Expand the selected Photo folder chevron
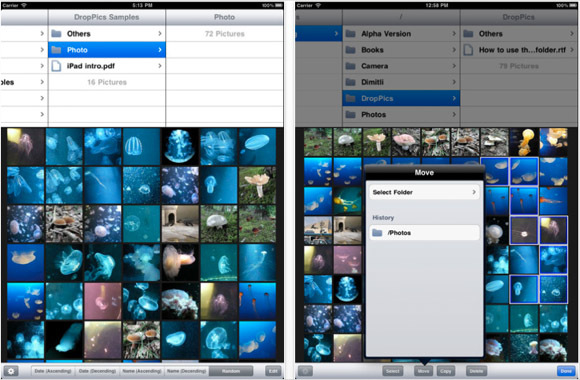Image resolution: width=580 pixels, height=380 pixels. pos(160,50)
